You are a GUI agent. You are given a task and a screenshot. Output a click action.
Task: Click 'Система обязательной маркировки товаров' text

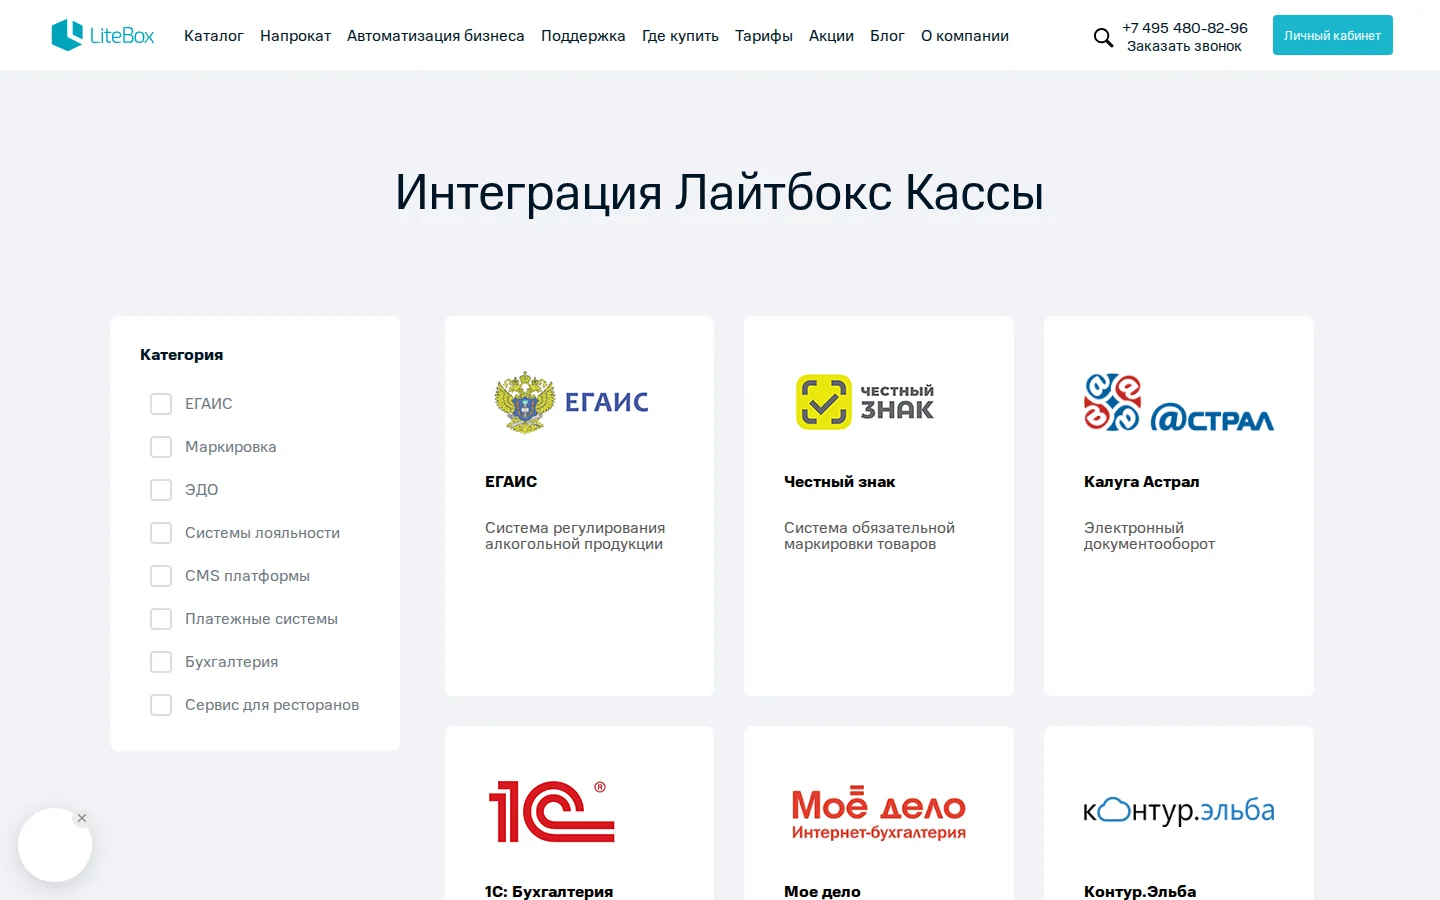point(869,536)
